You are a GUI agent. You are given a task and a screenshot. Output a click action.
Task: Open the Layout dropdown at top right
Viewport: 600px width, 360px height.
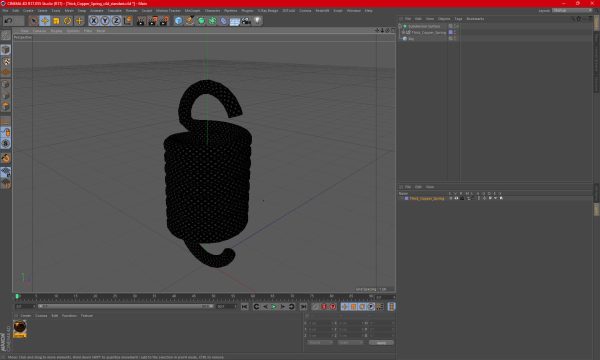pos(572,11)
